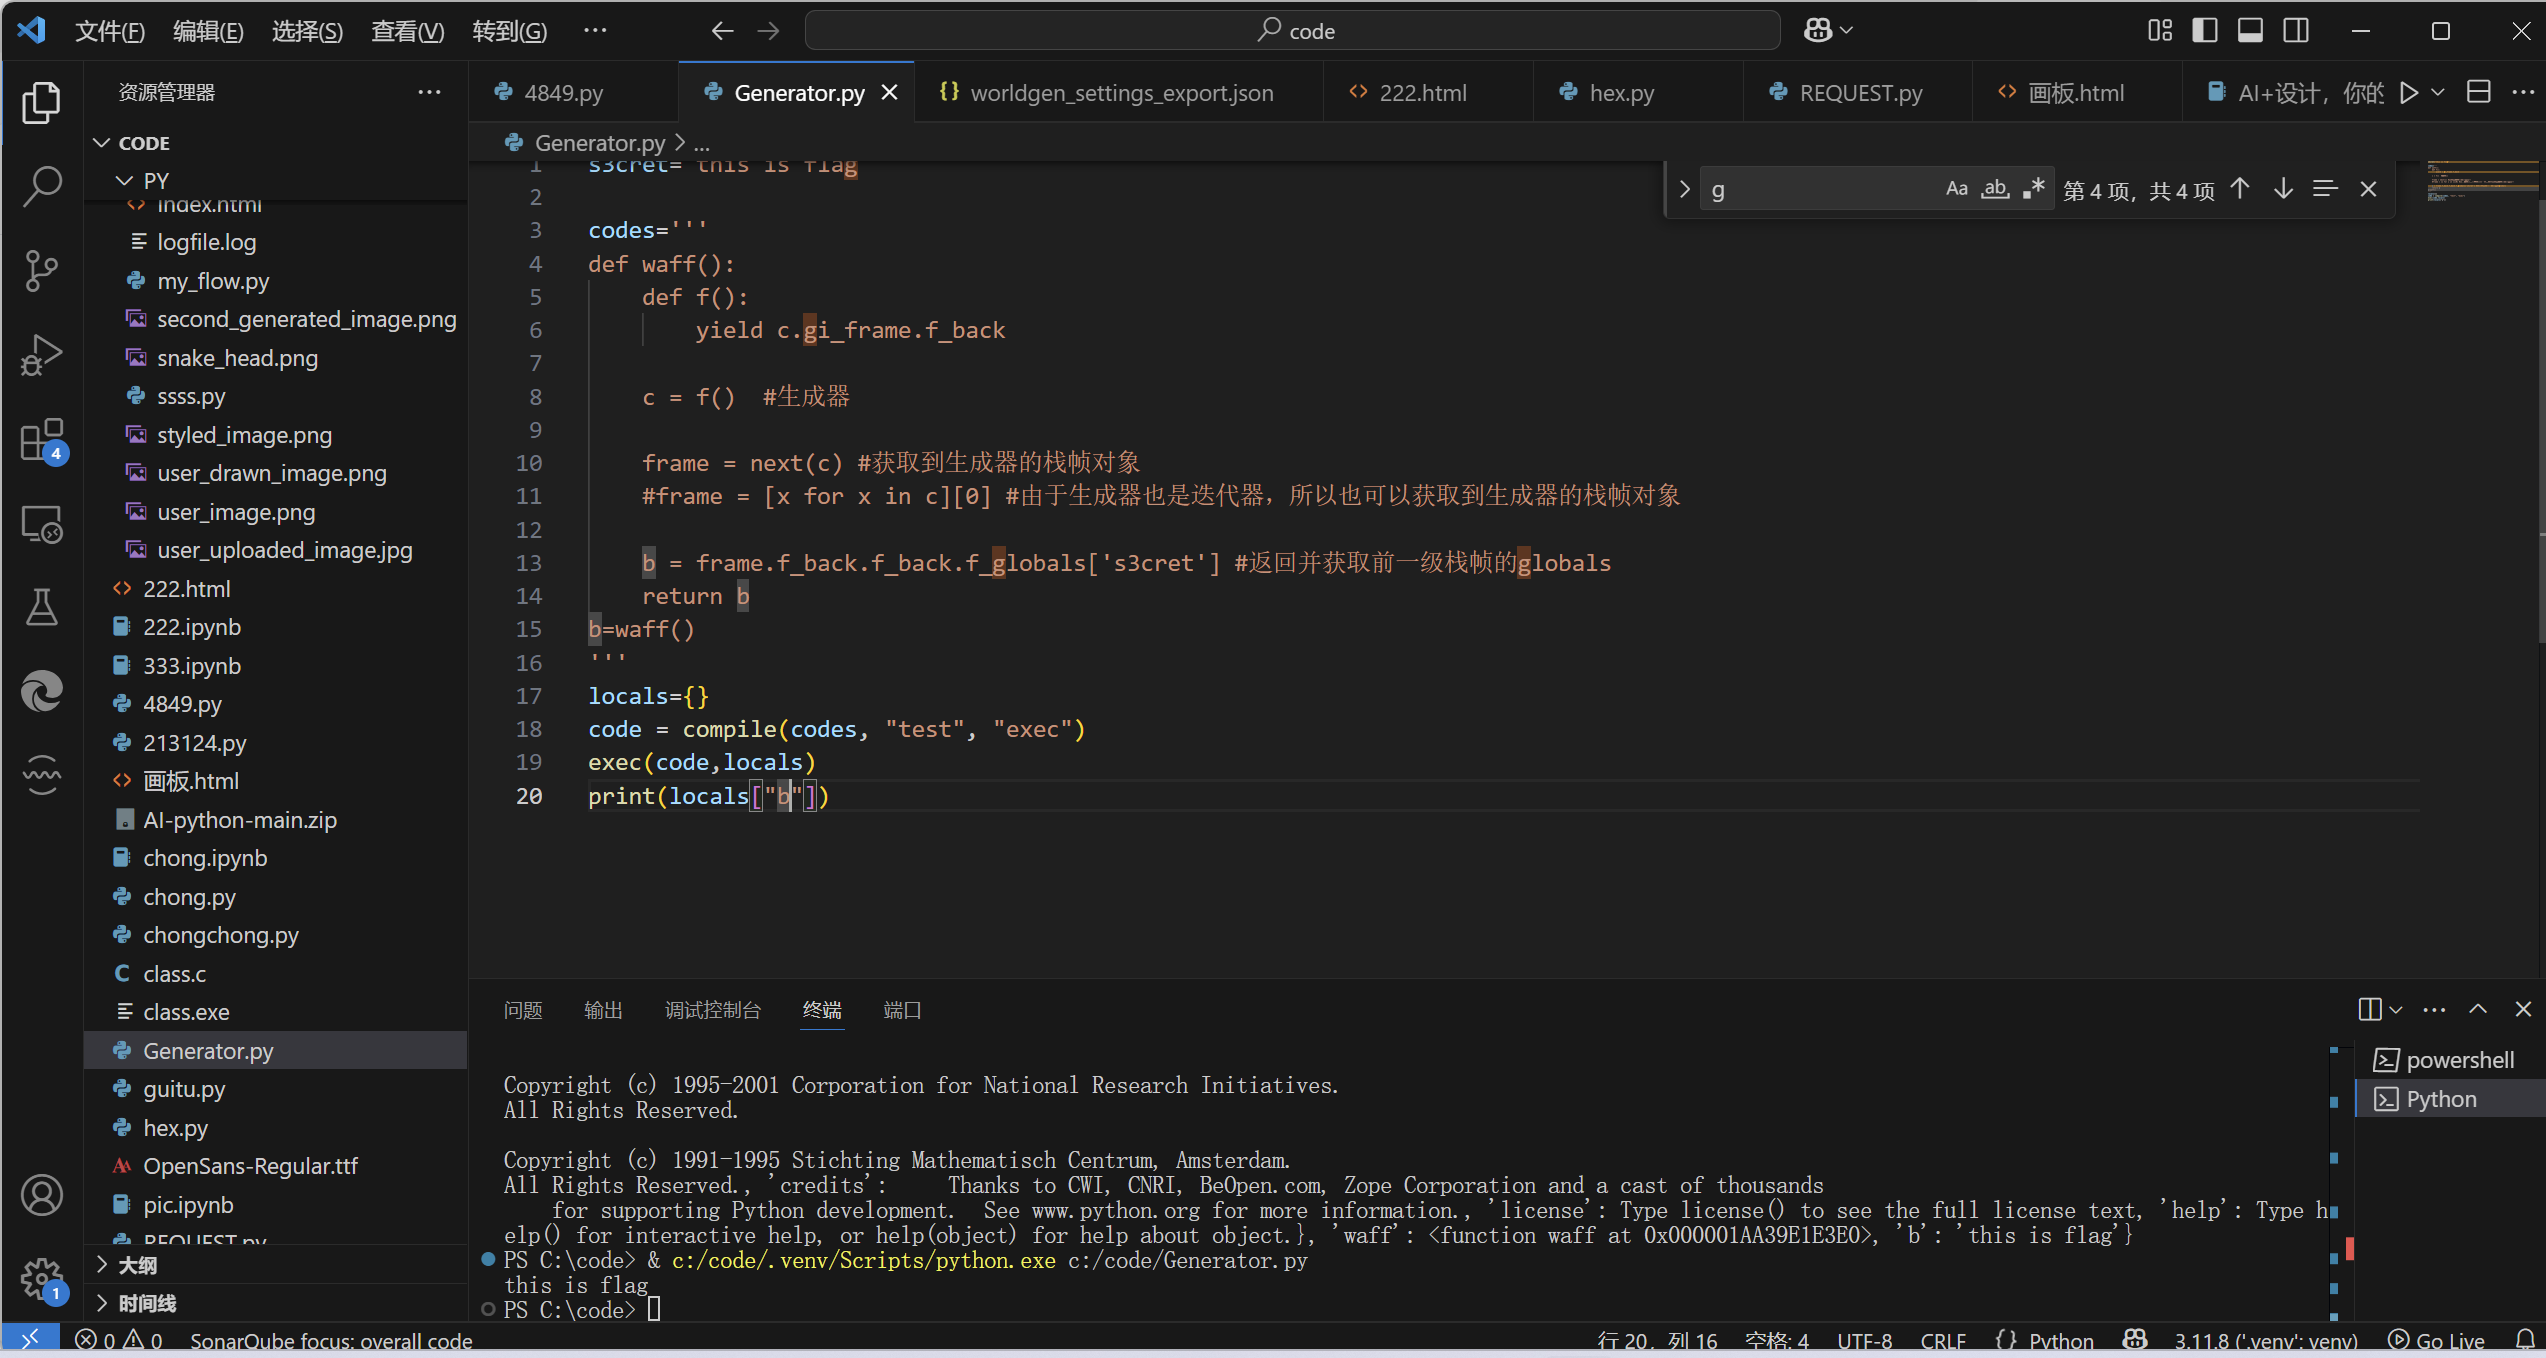
Task: Expand replace field in find widget
Action: point(1685,189)
